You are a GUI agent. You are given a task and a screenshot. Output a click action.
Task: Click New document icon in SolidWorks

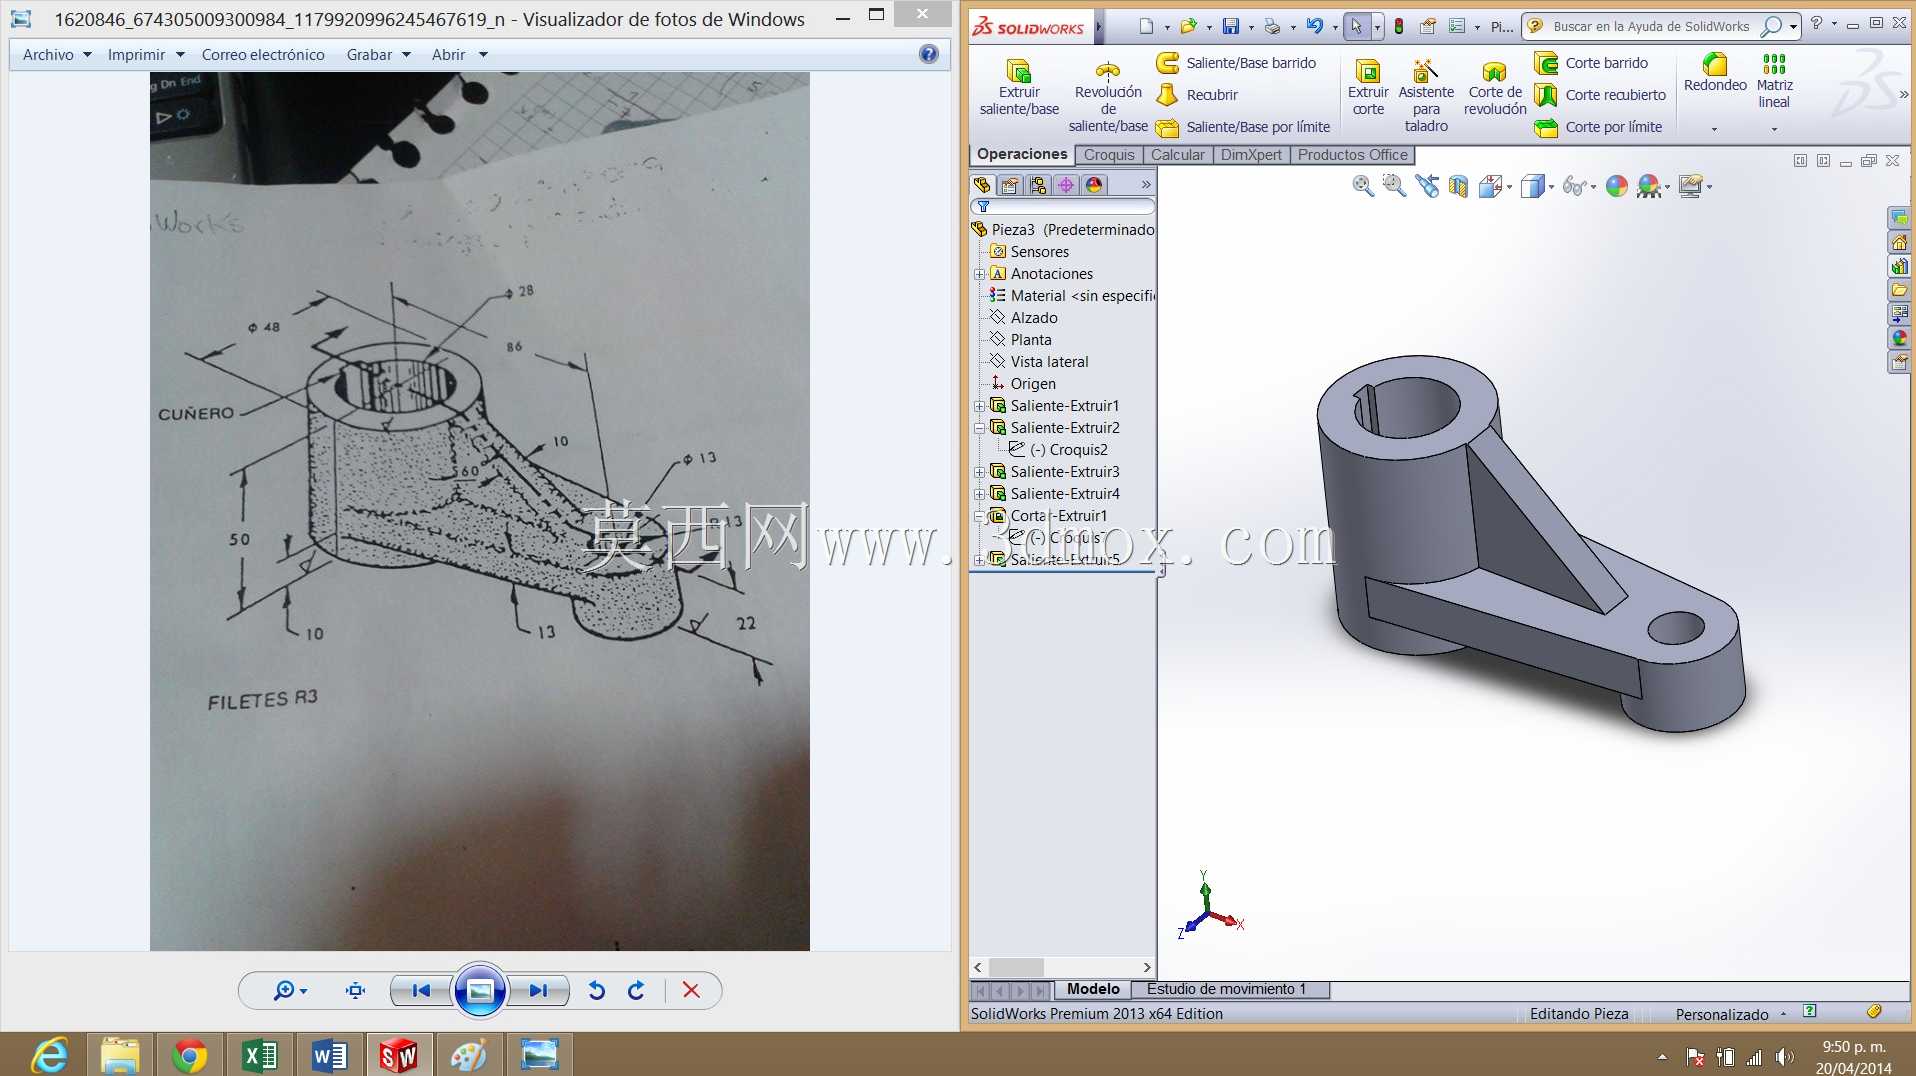click(1146, 27)
